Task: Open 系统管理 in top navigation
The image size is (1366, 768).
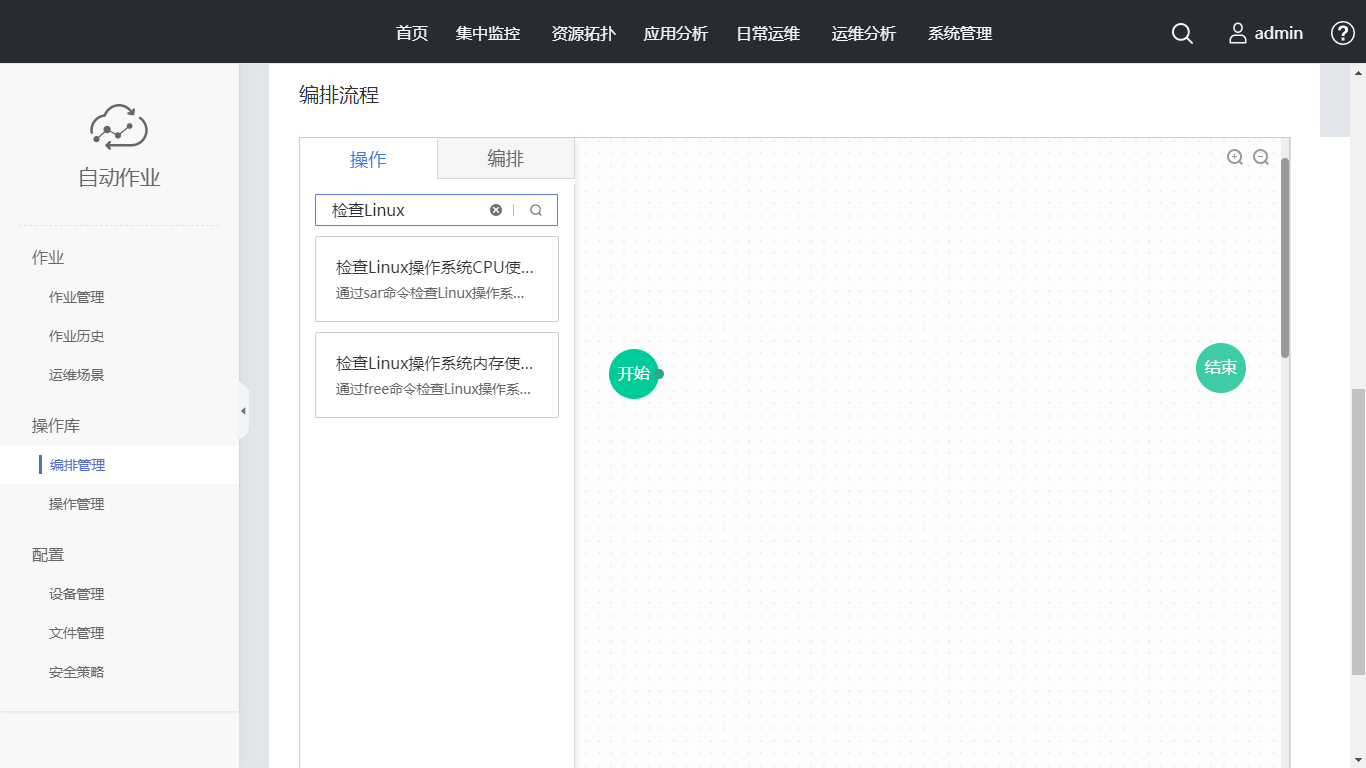Action: click(960, 33)
